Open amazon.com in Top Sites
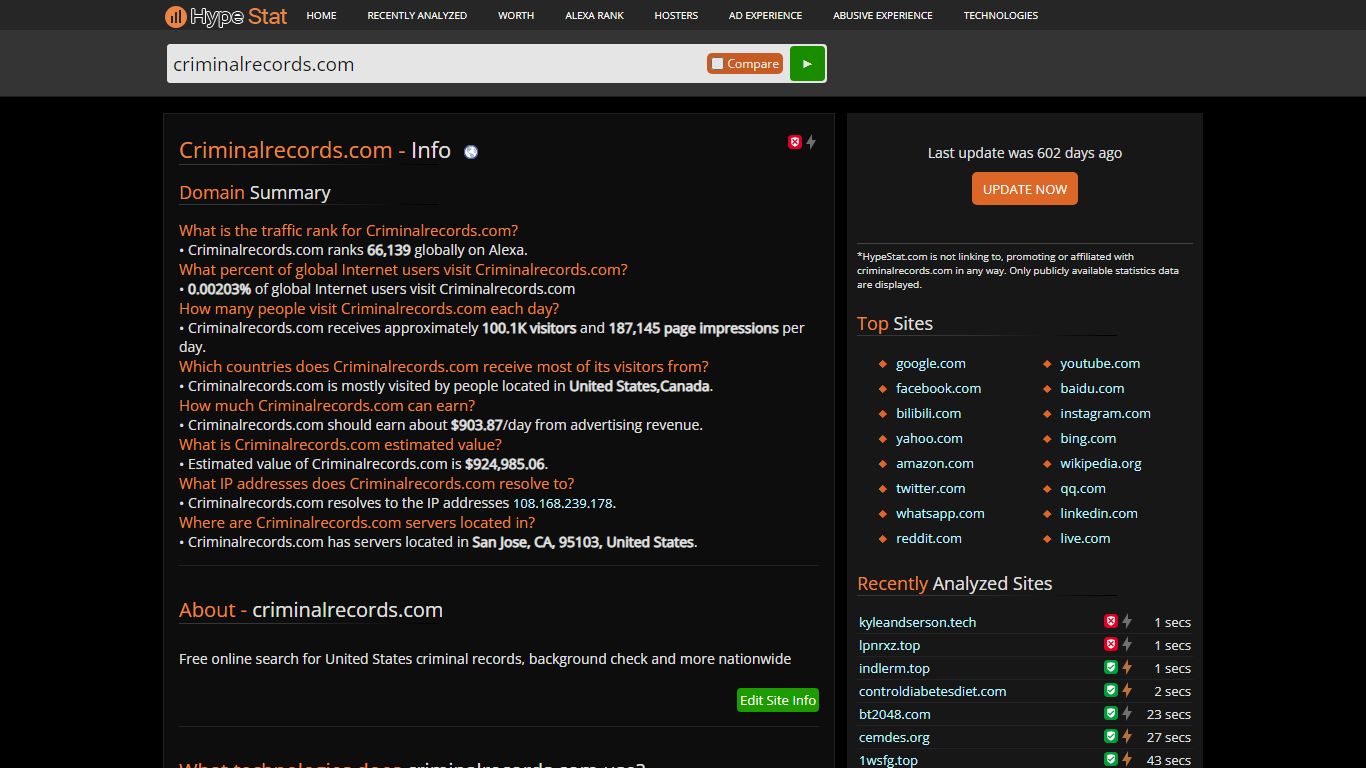The image size is (1366, 768). pyautogui.click(x=935, y=463)
